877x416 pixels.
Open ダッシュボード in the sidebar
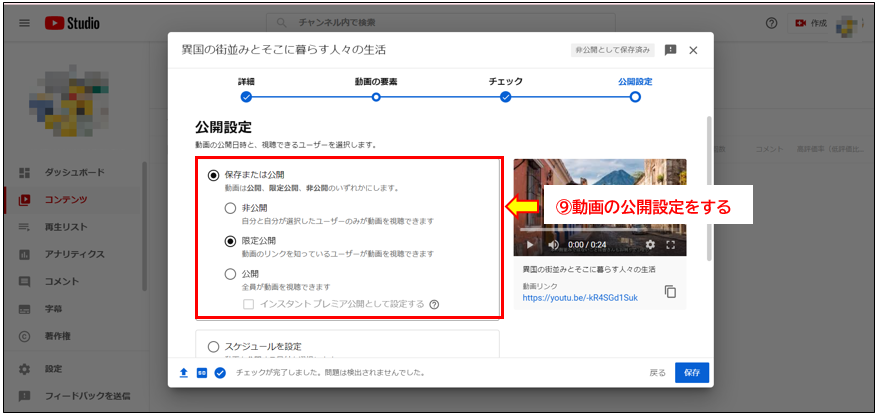coord(73,172)
